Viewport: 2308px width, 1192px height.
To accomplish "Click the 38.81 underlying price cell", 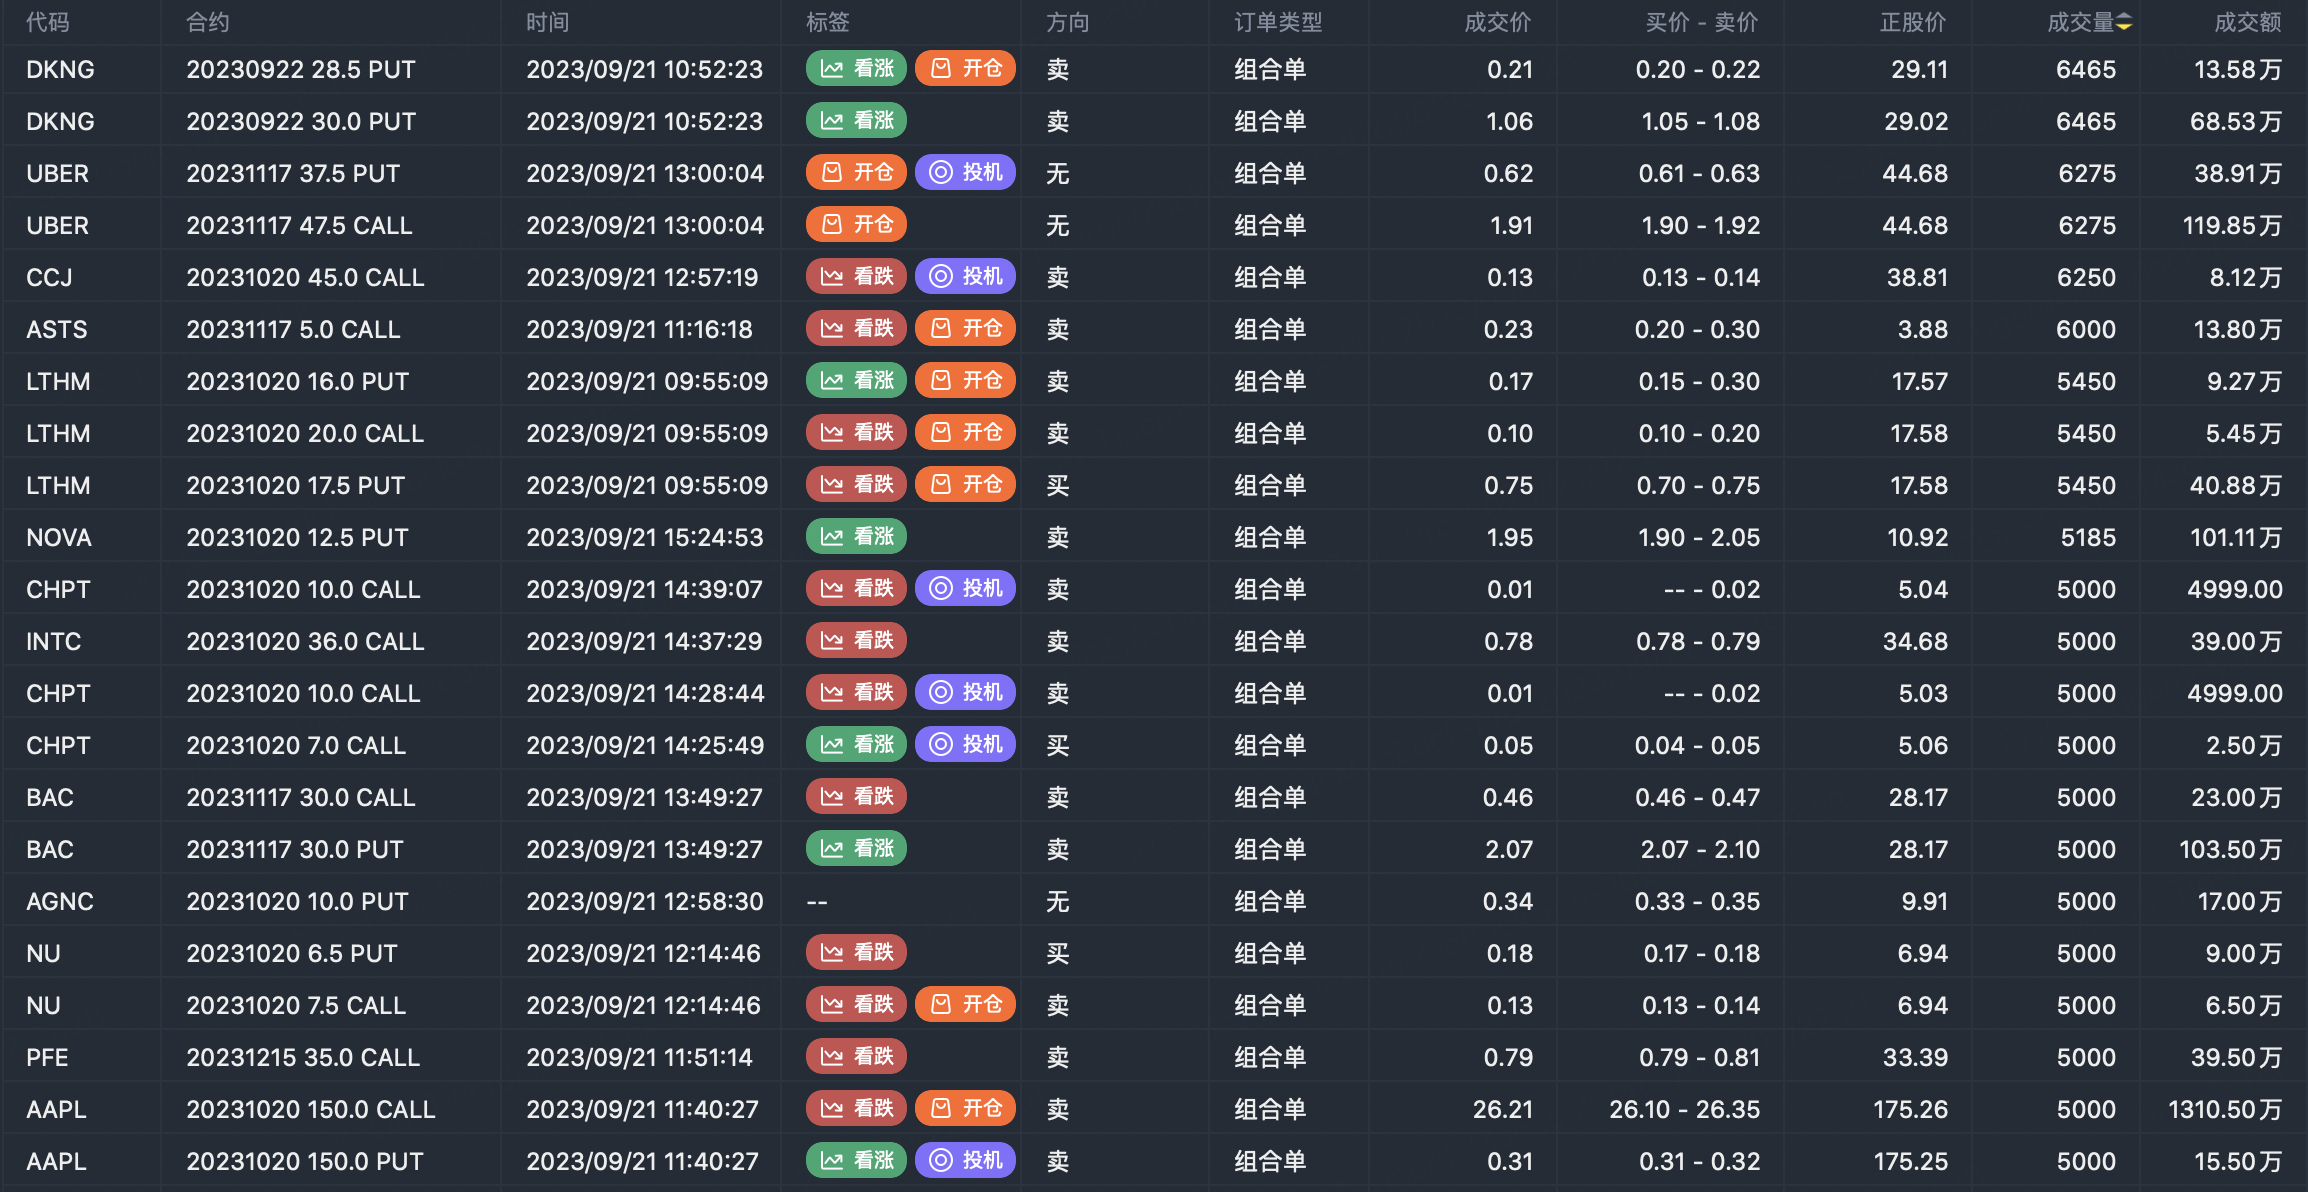I will (1917, 277).
